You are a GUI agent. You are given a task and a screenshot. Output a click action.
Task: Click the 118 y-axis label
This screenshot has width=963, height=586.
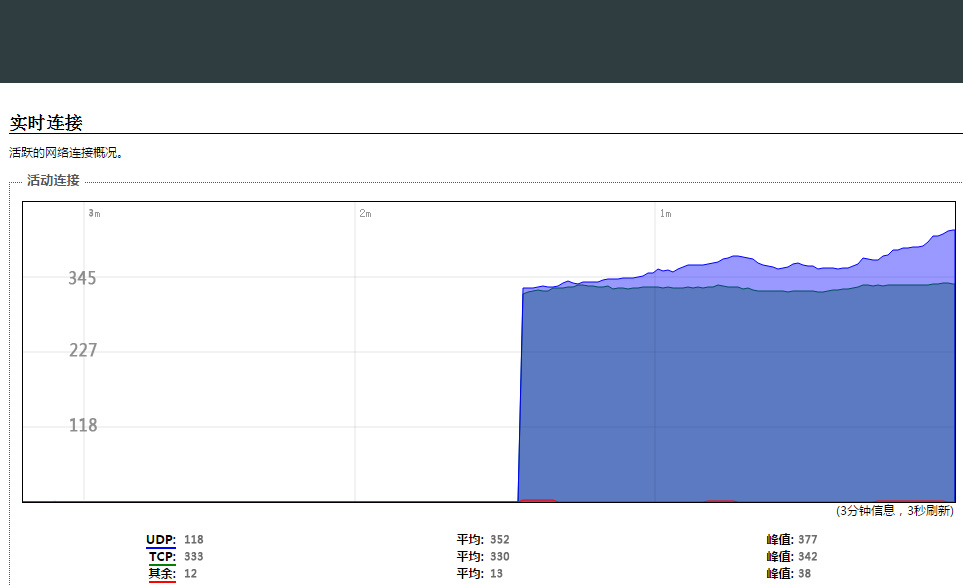coord(83,425)
